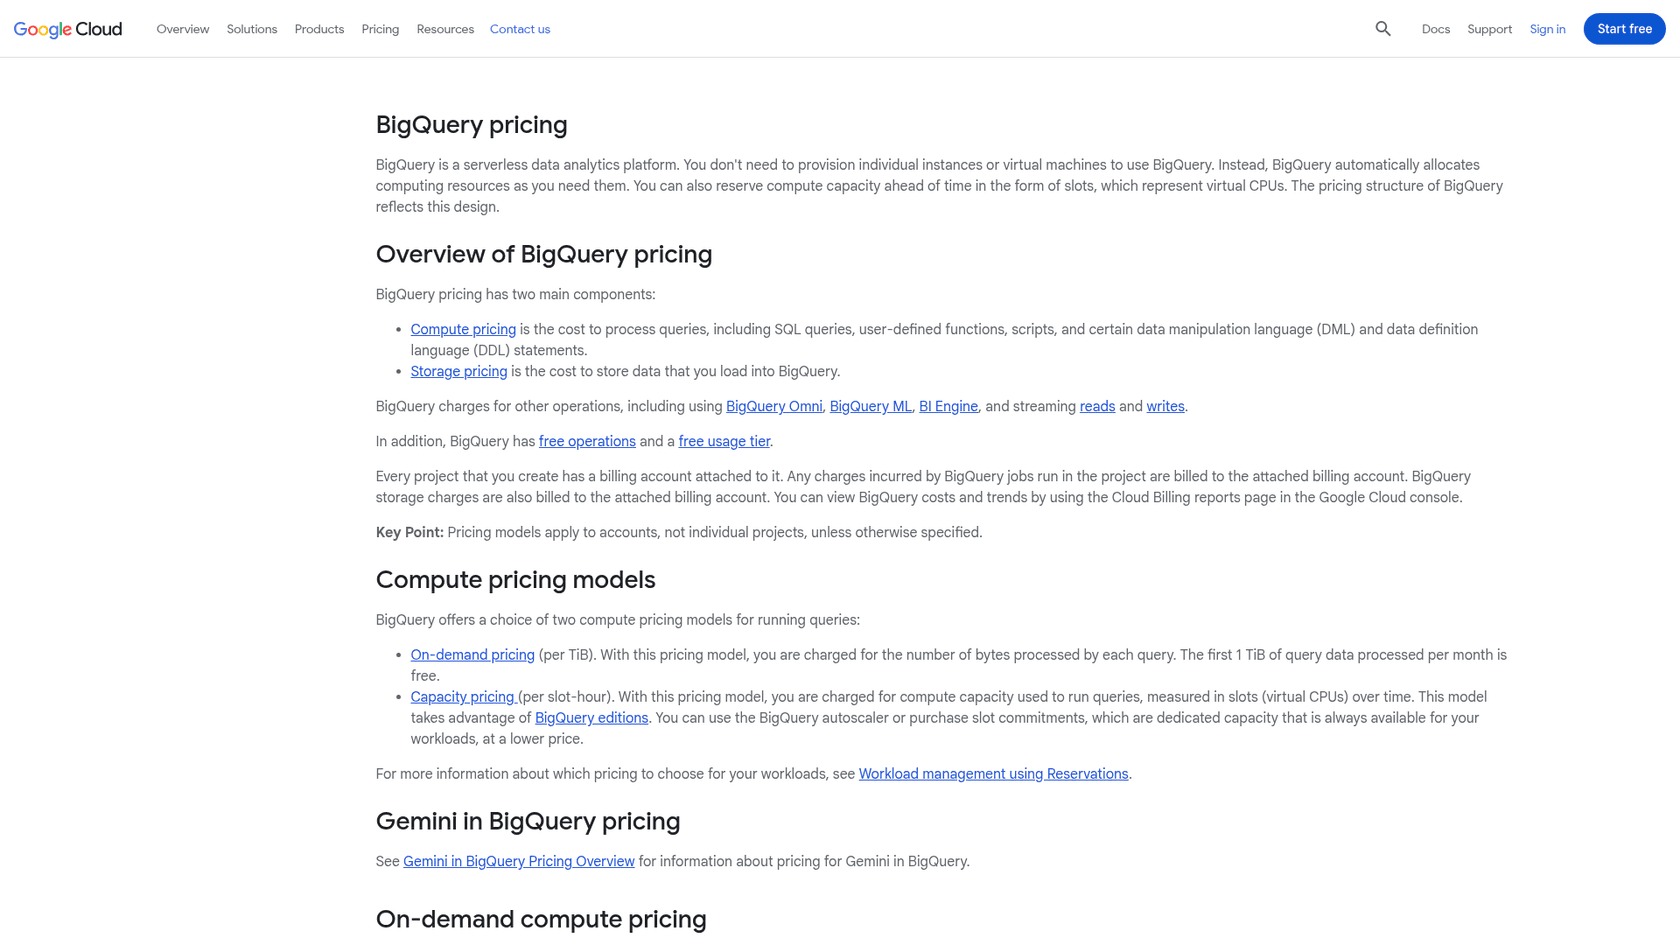The image size is (1680, 945).
Task: Click Sign in
Action: (x=1547, y=29)
